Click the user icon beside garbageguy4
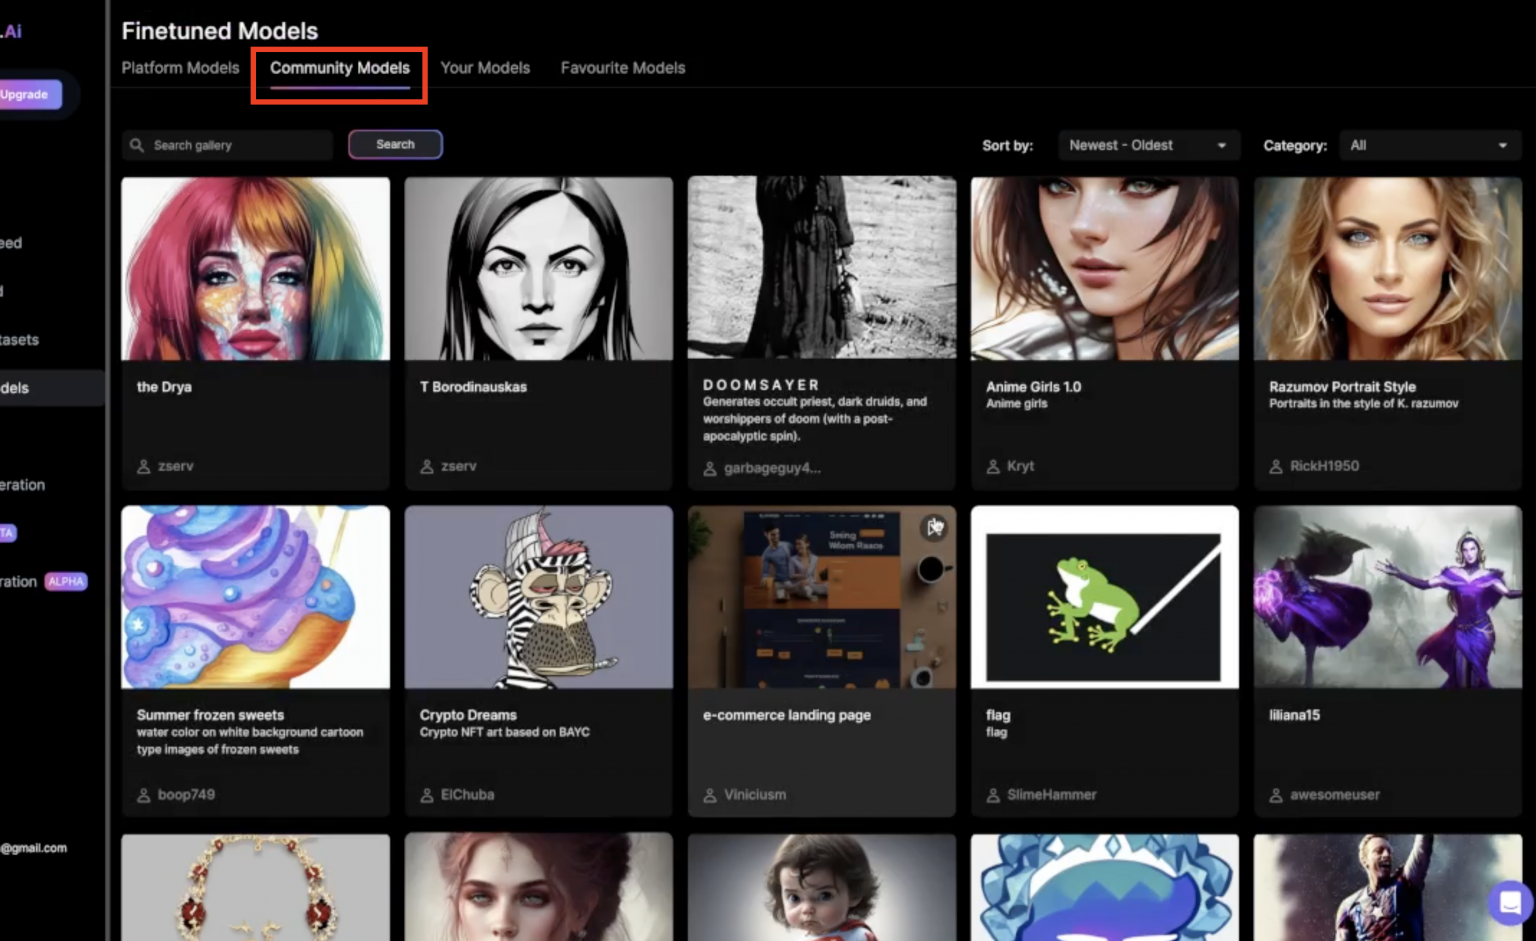The height and width of the screenshot is (941, 1536). click(710, 468)
